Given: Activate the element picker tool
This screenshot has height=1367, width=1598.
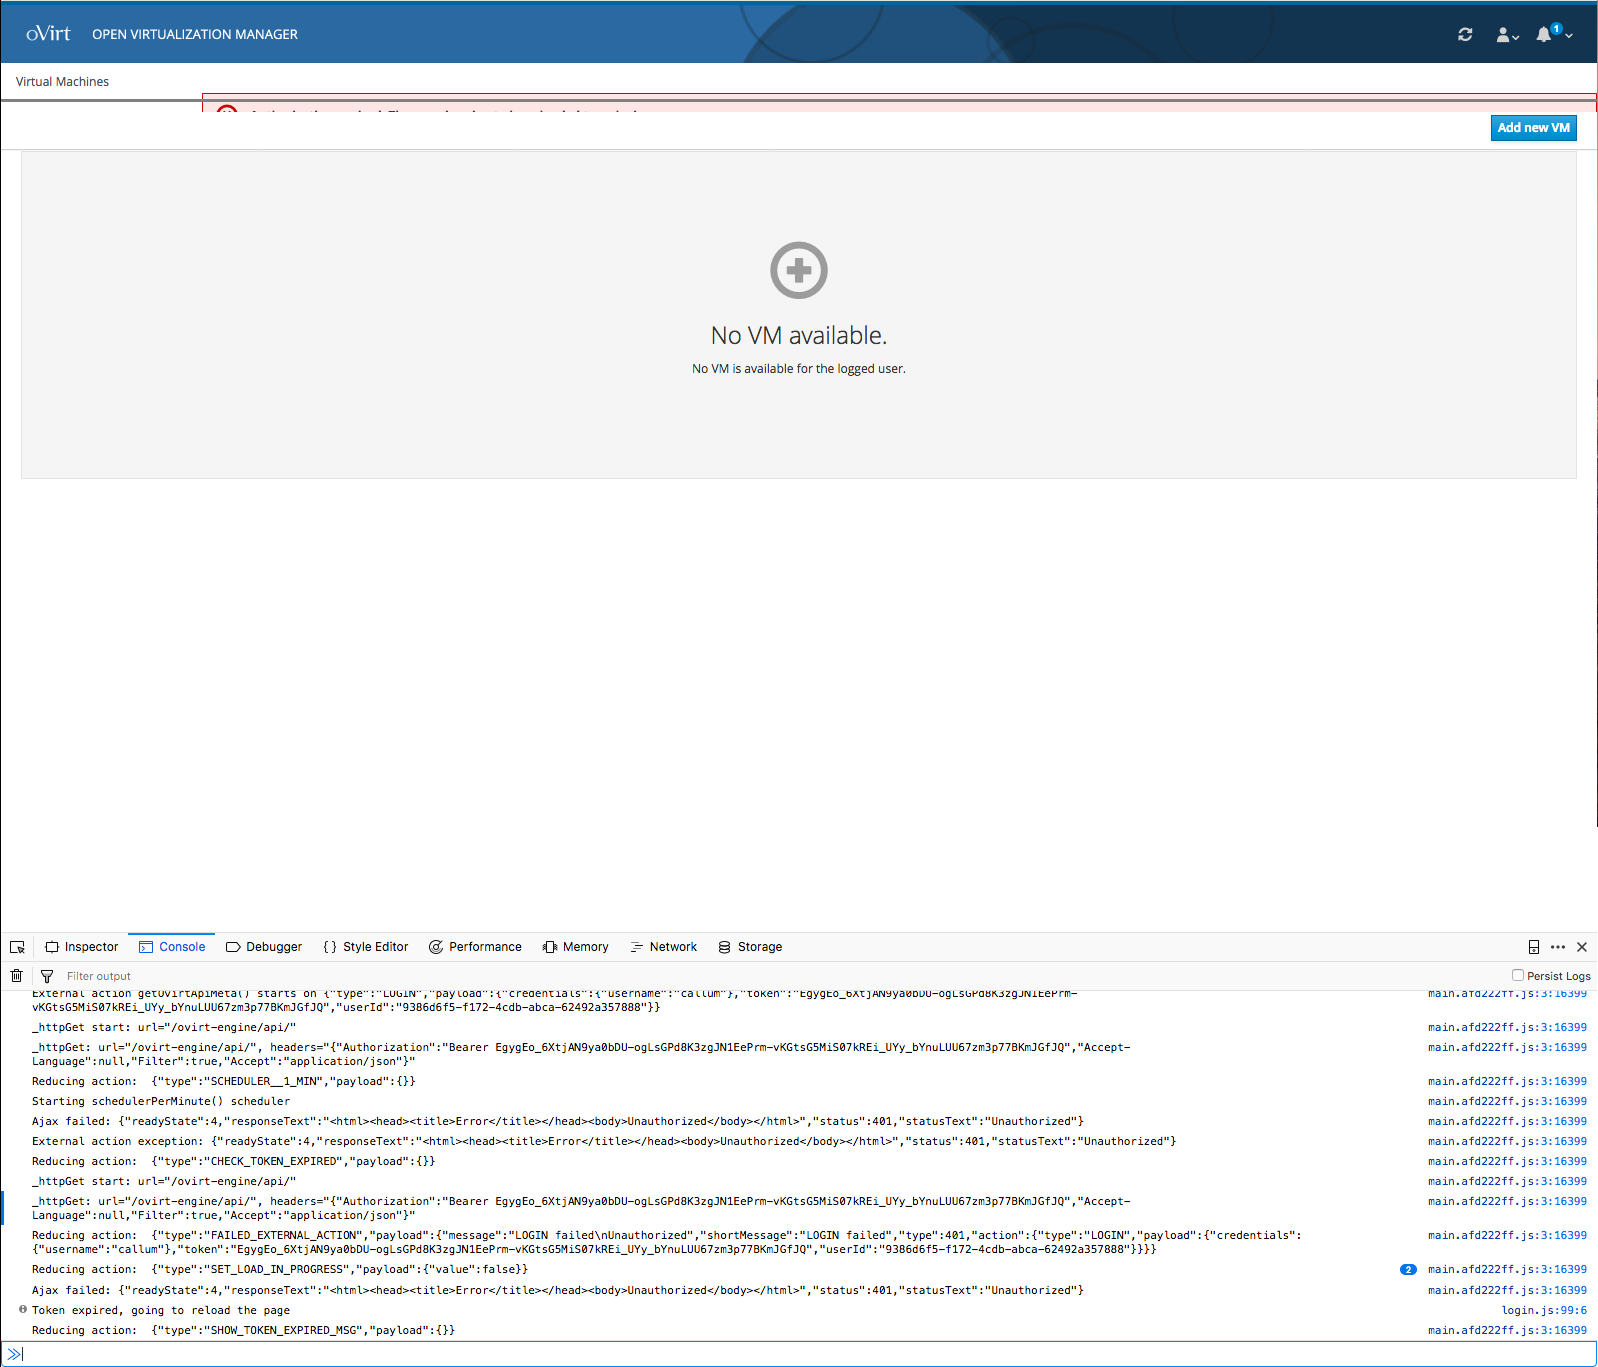Looking at the screenshot, I should (x=17, y=947).
